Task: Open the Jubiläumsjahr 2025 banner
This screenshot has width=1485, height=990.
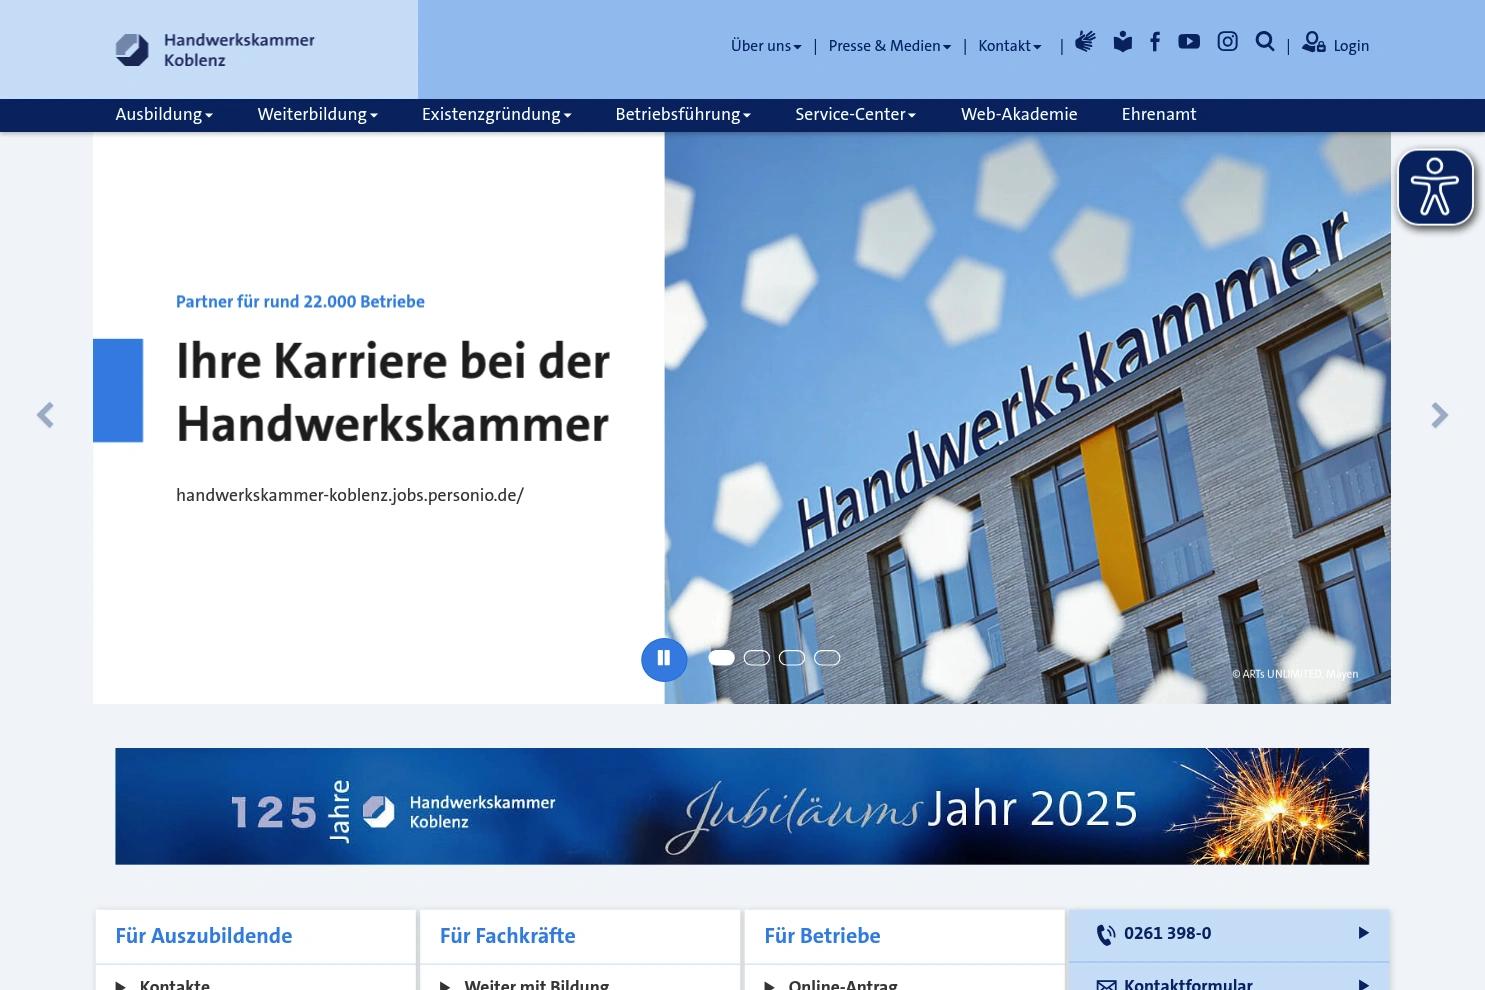Action: pyautogui.click(x=742, y=806)
